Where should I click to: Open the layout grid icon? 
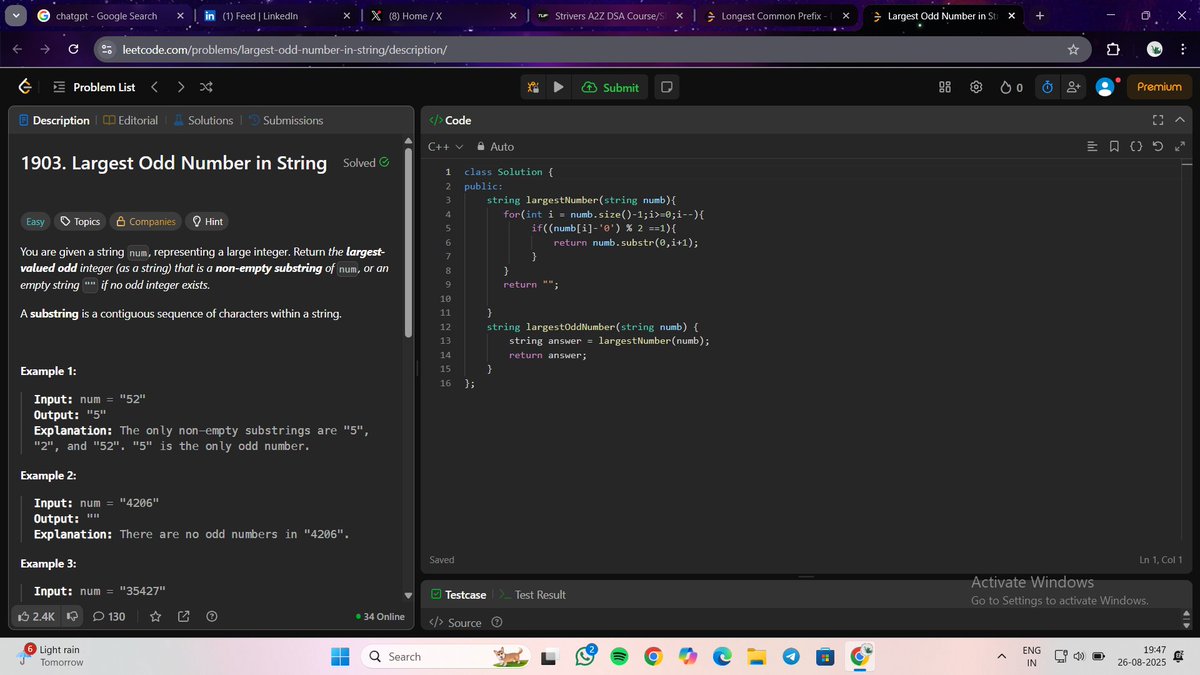945,87
